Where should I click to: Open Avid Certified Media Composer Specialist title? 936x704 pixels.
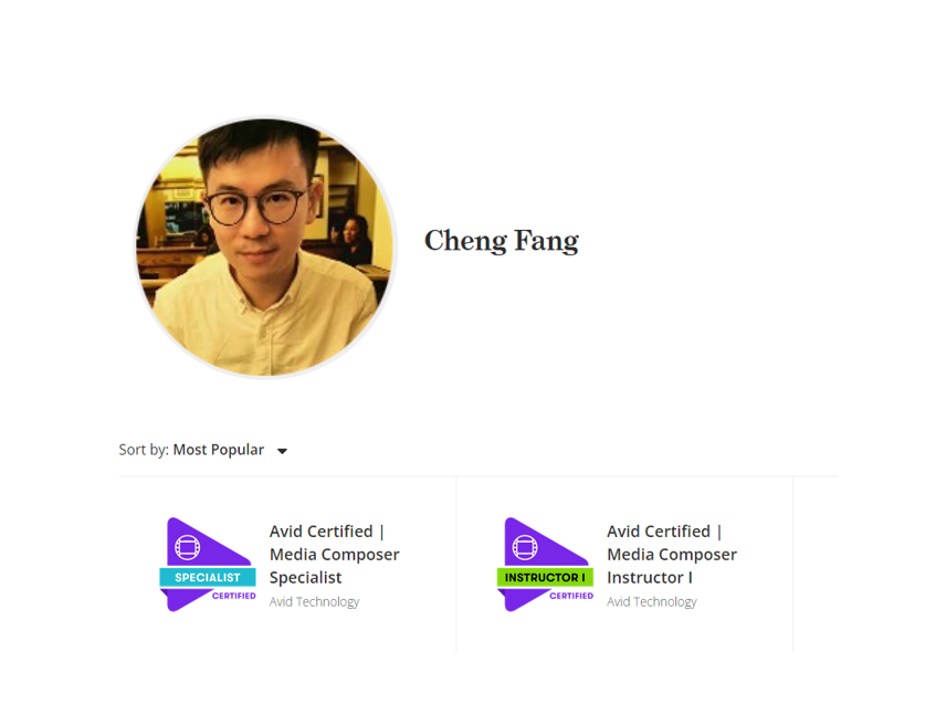point(334,554)
